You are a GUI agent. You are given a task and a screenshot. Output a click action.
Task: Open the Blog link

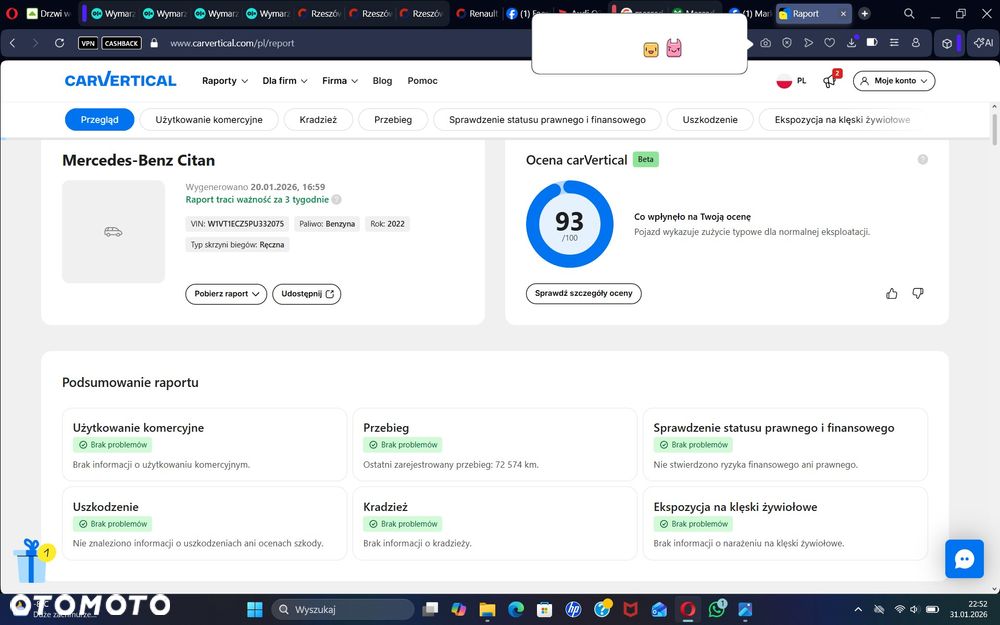click(x=382, y=81)
